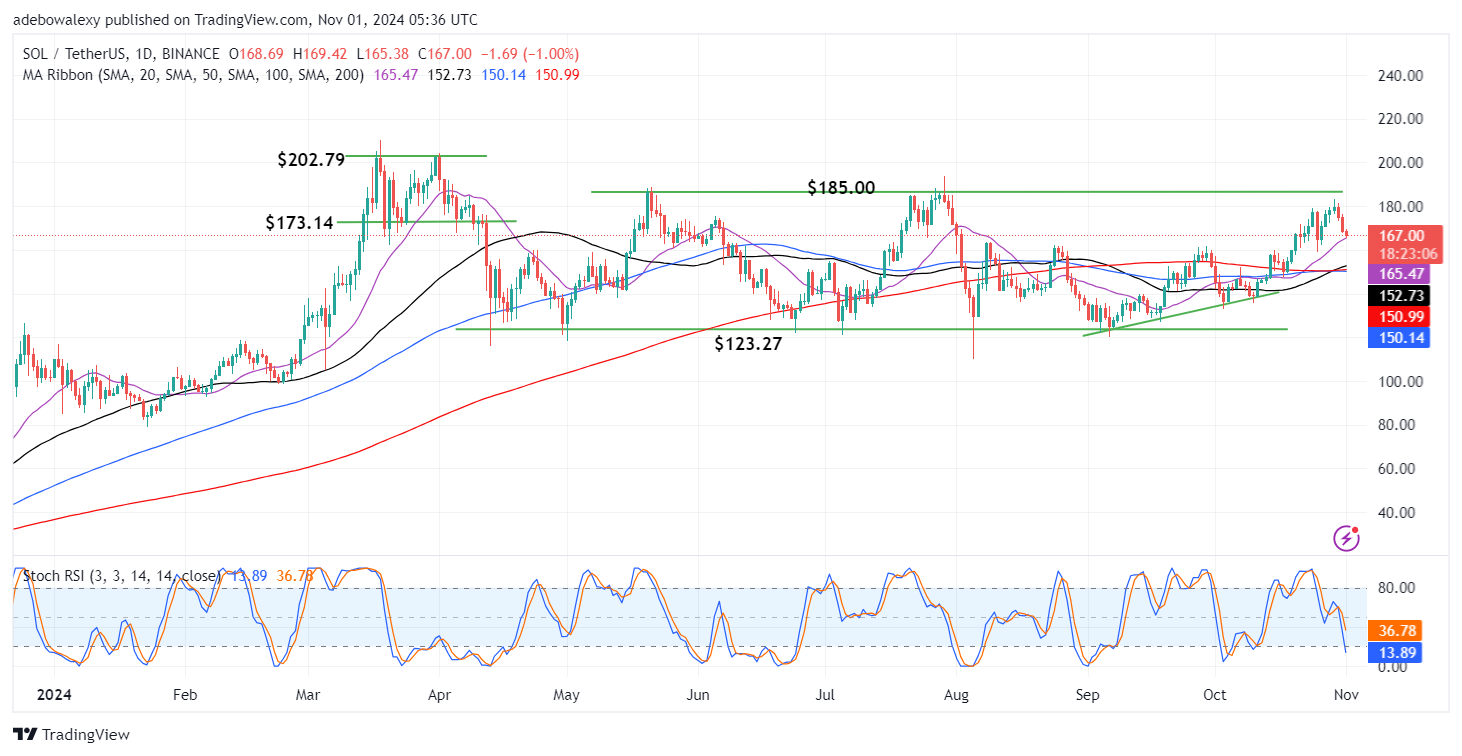The height and width of the screenshot is (756, 1462).
Task: Click the $173.14 level label
Action: pyautogui.click(x=299, y=223)
